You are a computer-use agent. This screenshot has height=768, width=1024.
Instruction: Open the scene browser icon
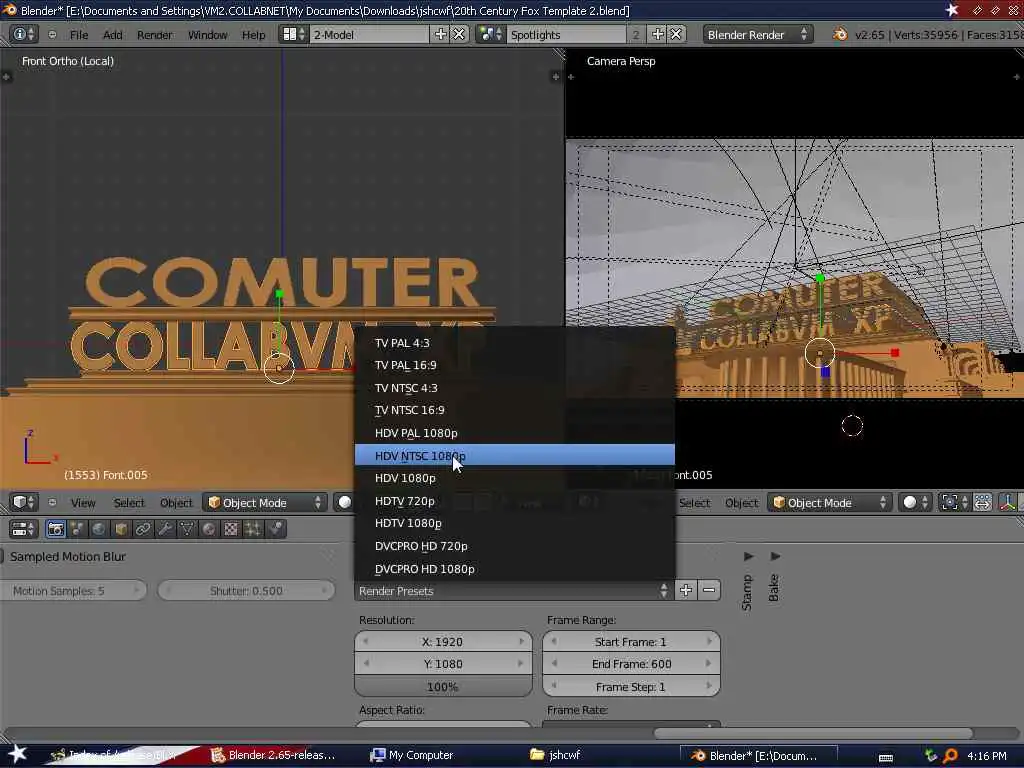[490, 34]
